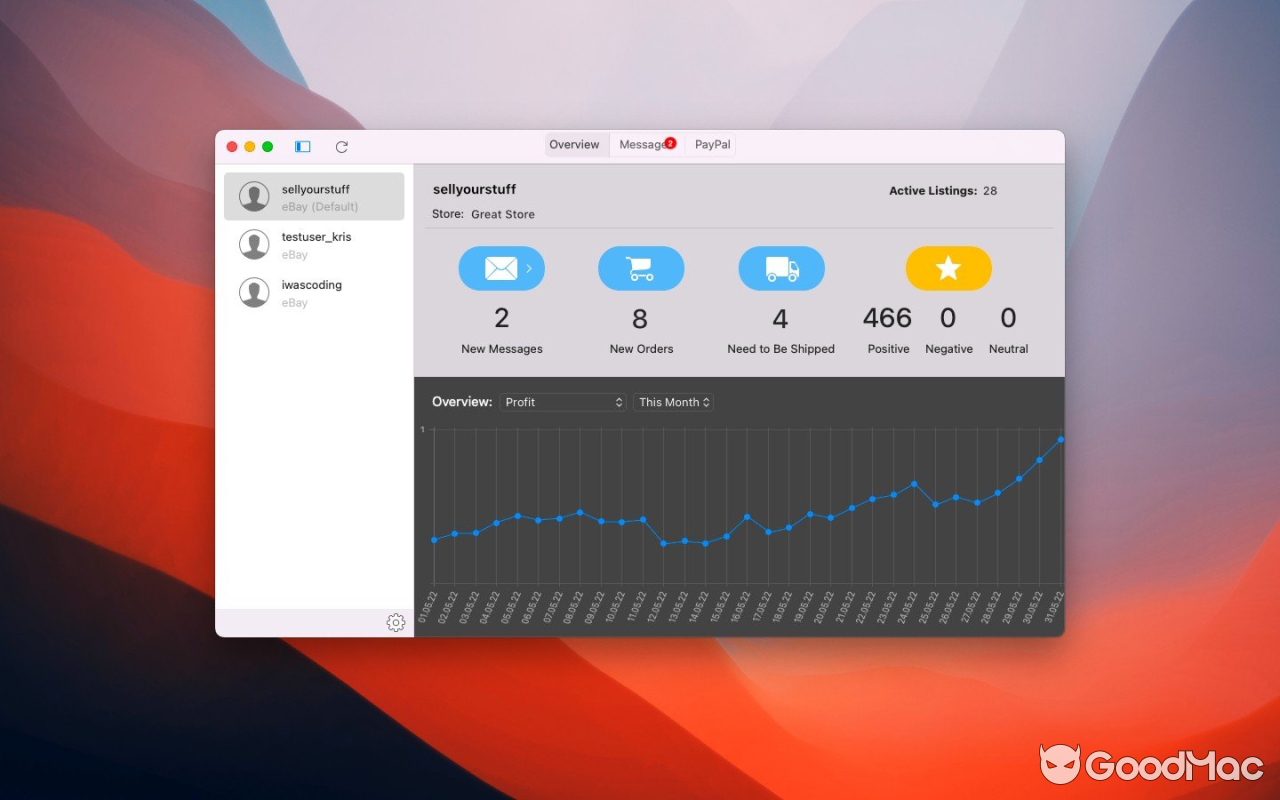Click the shipping truck icon

781,268
